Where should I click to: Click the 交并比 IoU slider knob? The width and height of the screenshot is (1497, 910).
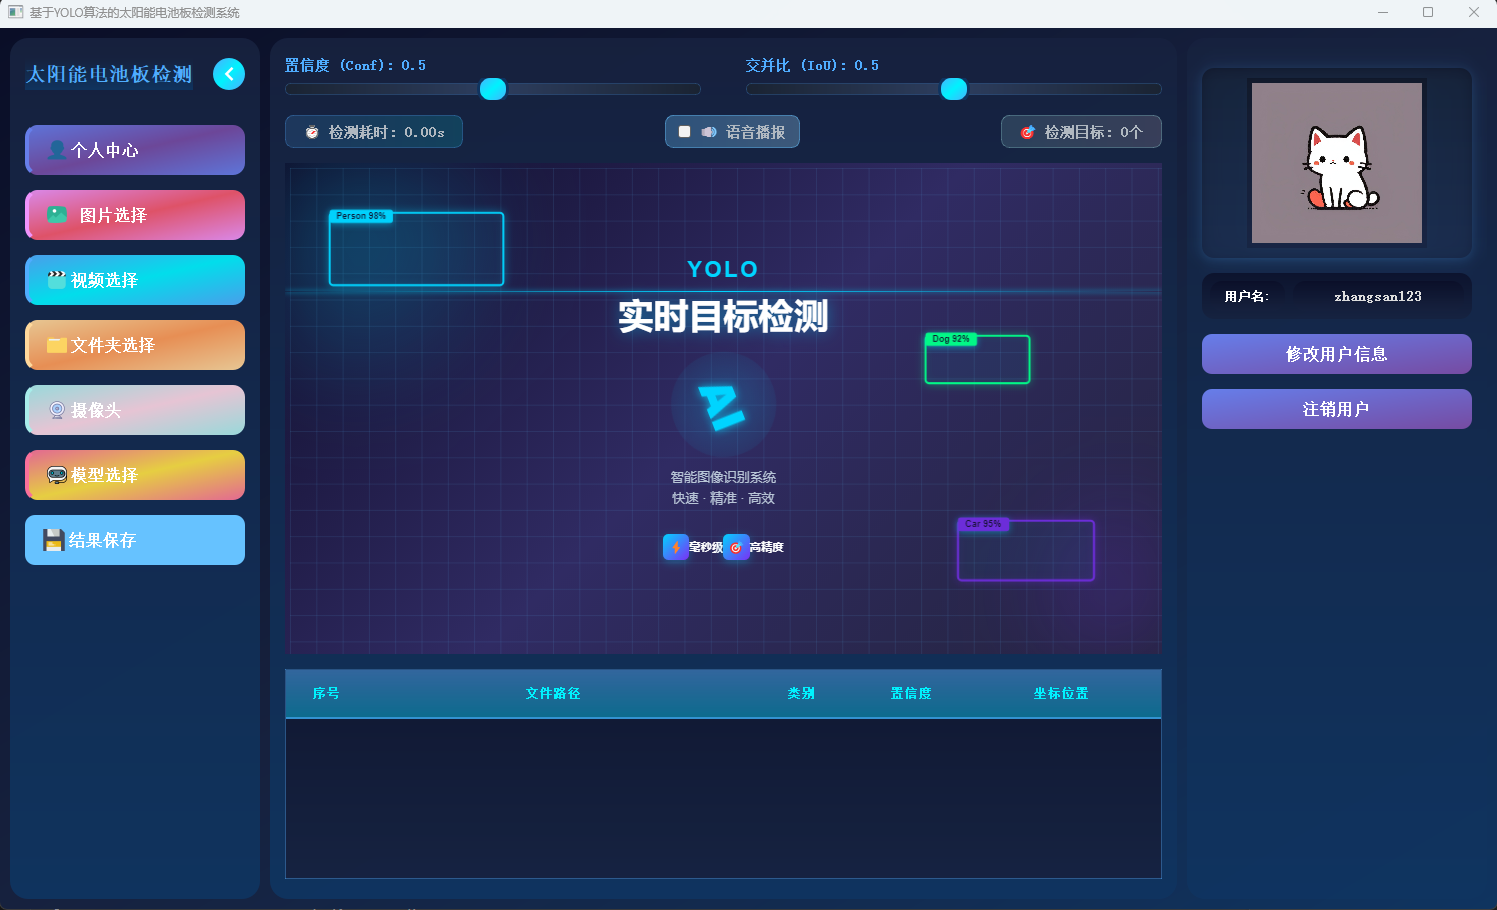pyautogui.click(x=954, y=89)
